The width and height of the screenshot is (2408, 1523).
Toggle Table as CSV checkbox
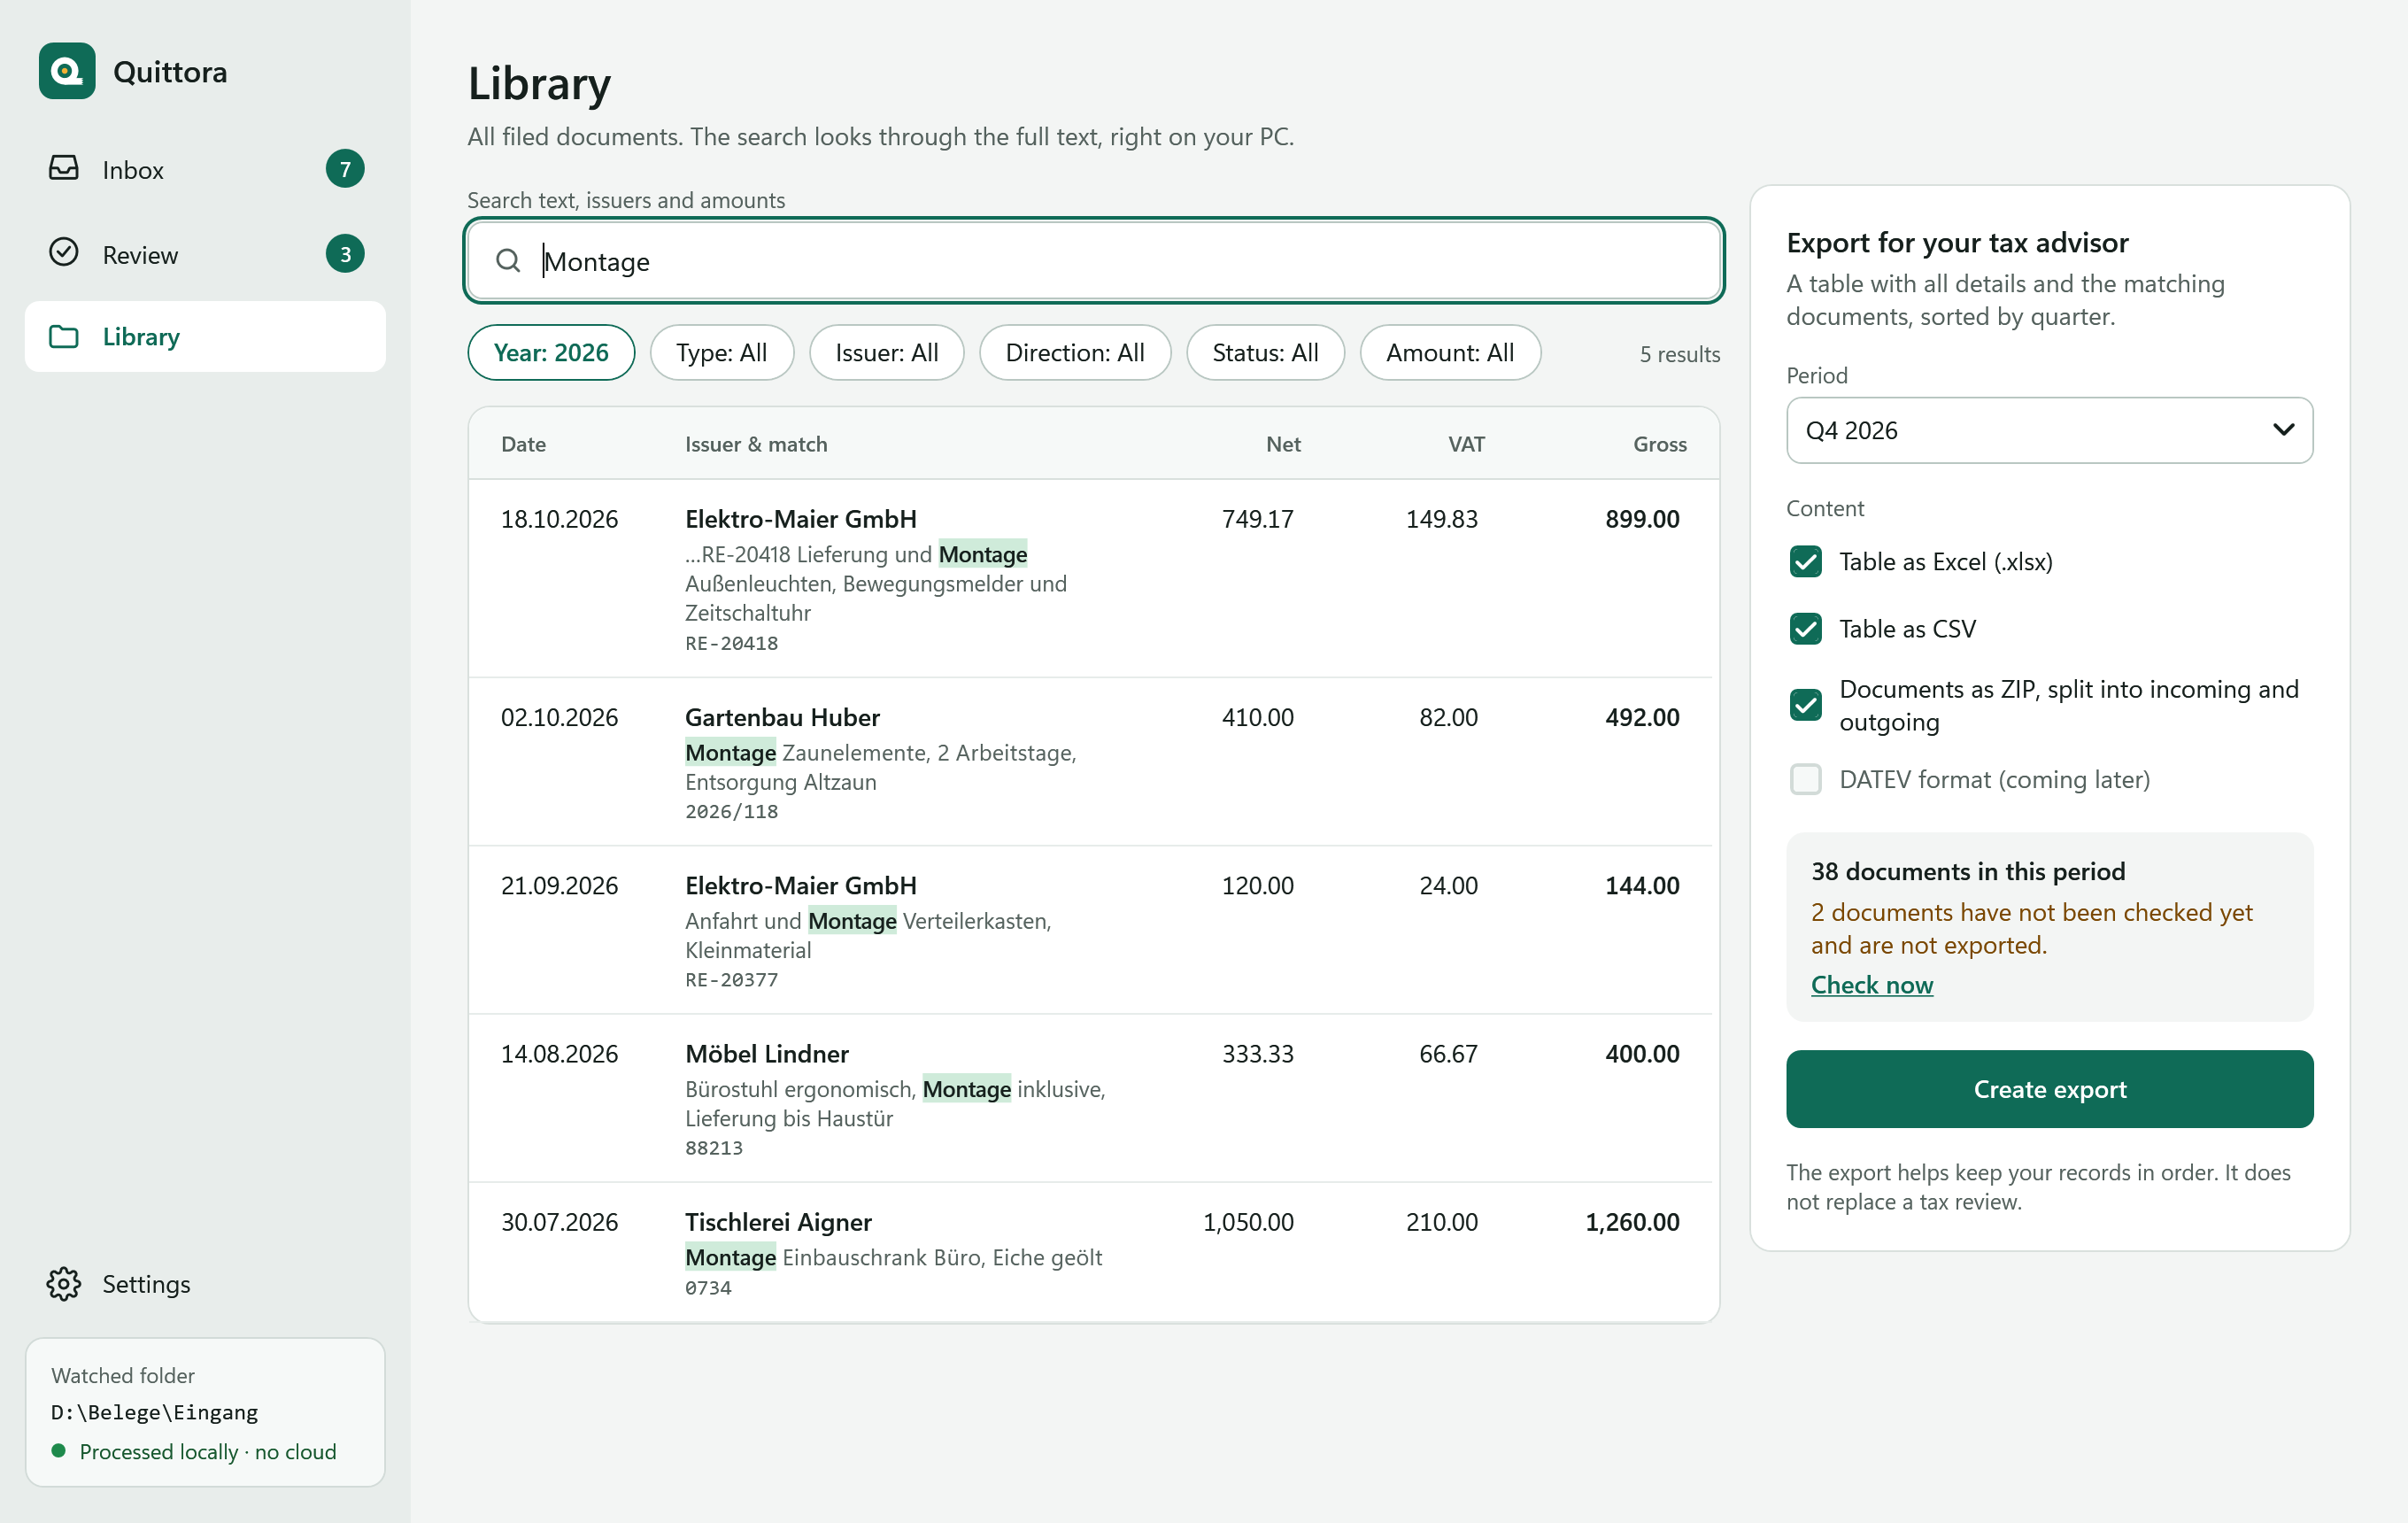pyautogui.click(x=1806, y=629)
